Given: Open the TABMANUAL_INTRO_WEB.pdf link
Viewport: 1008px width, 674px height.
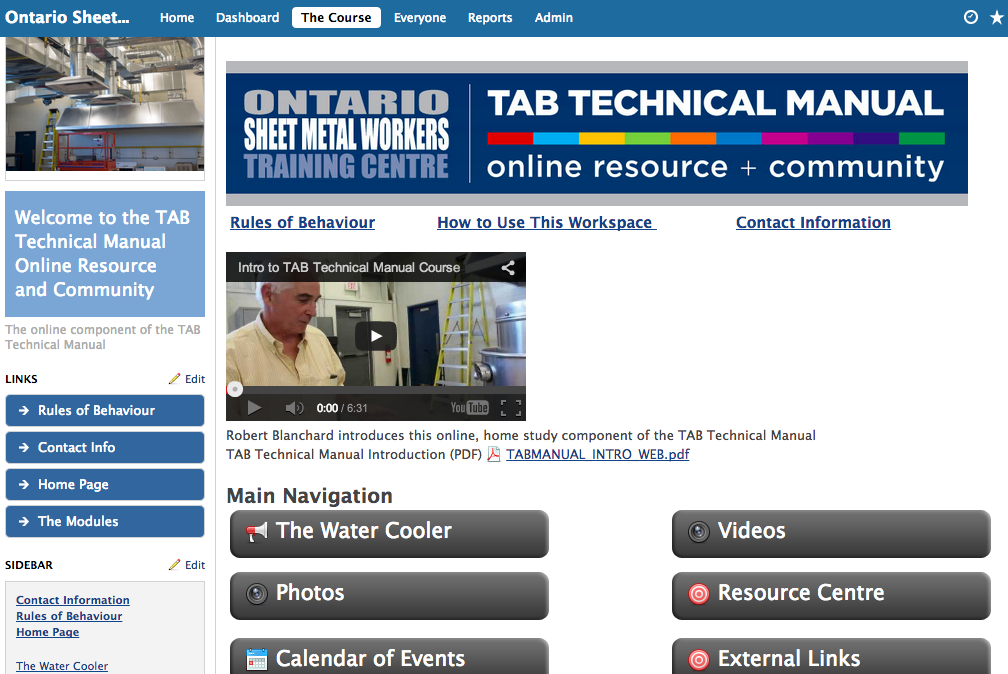Looking at the screenshot, I should tap(600, 454).
